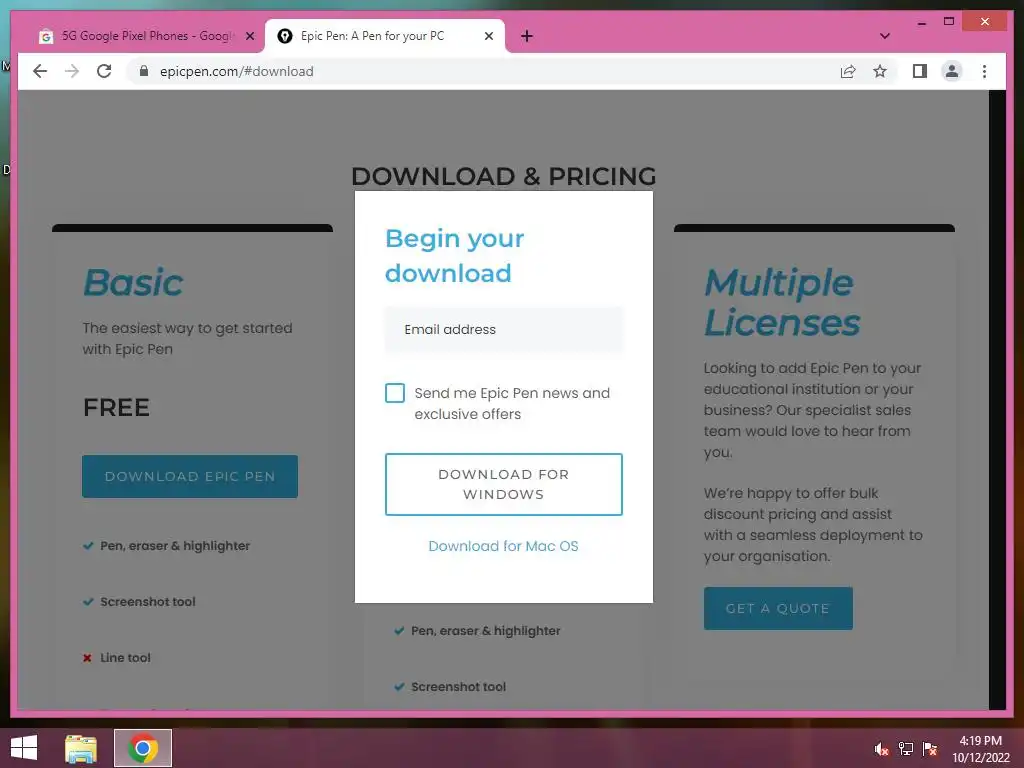Image resolution: width=1024 pixels, height=768 pixels.
Task: Open the Chrome side panel icon
Action: coord(920,71)
